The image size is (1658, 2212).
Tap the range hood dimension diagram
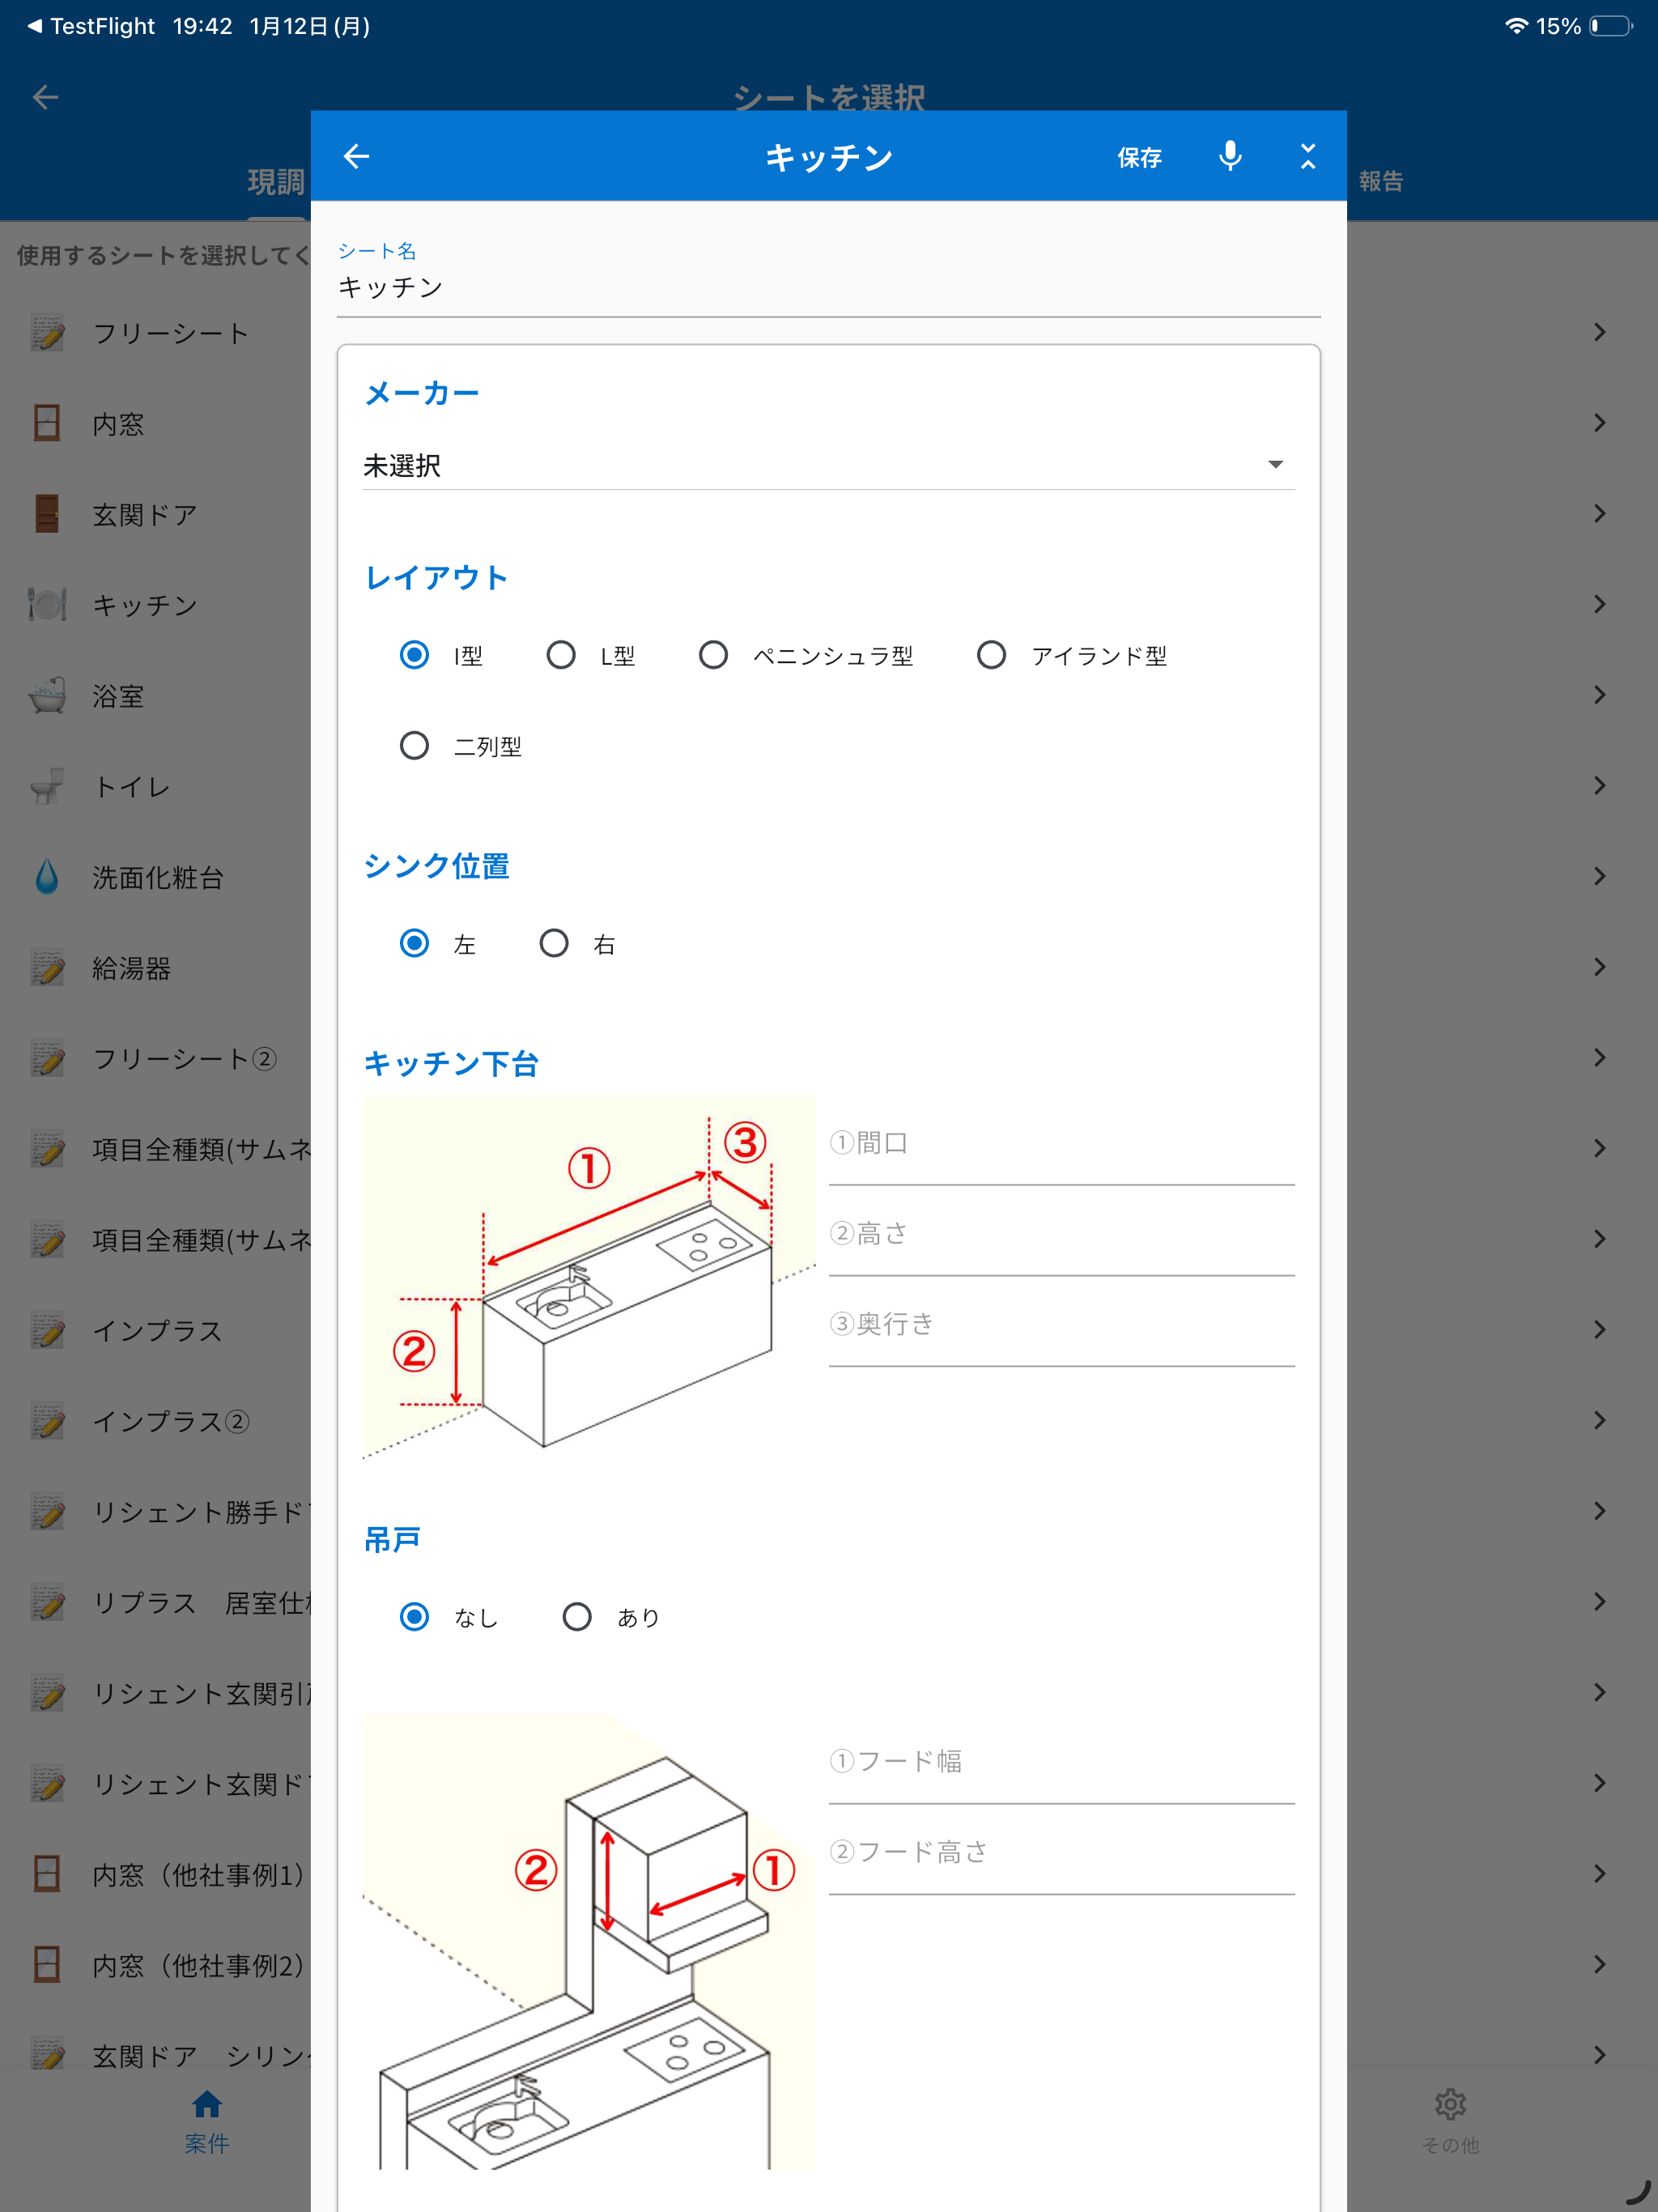[589, 1941]
